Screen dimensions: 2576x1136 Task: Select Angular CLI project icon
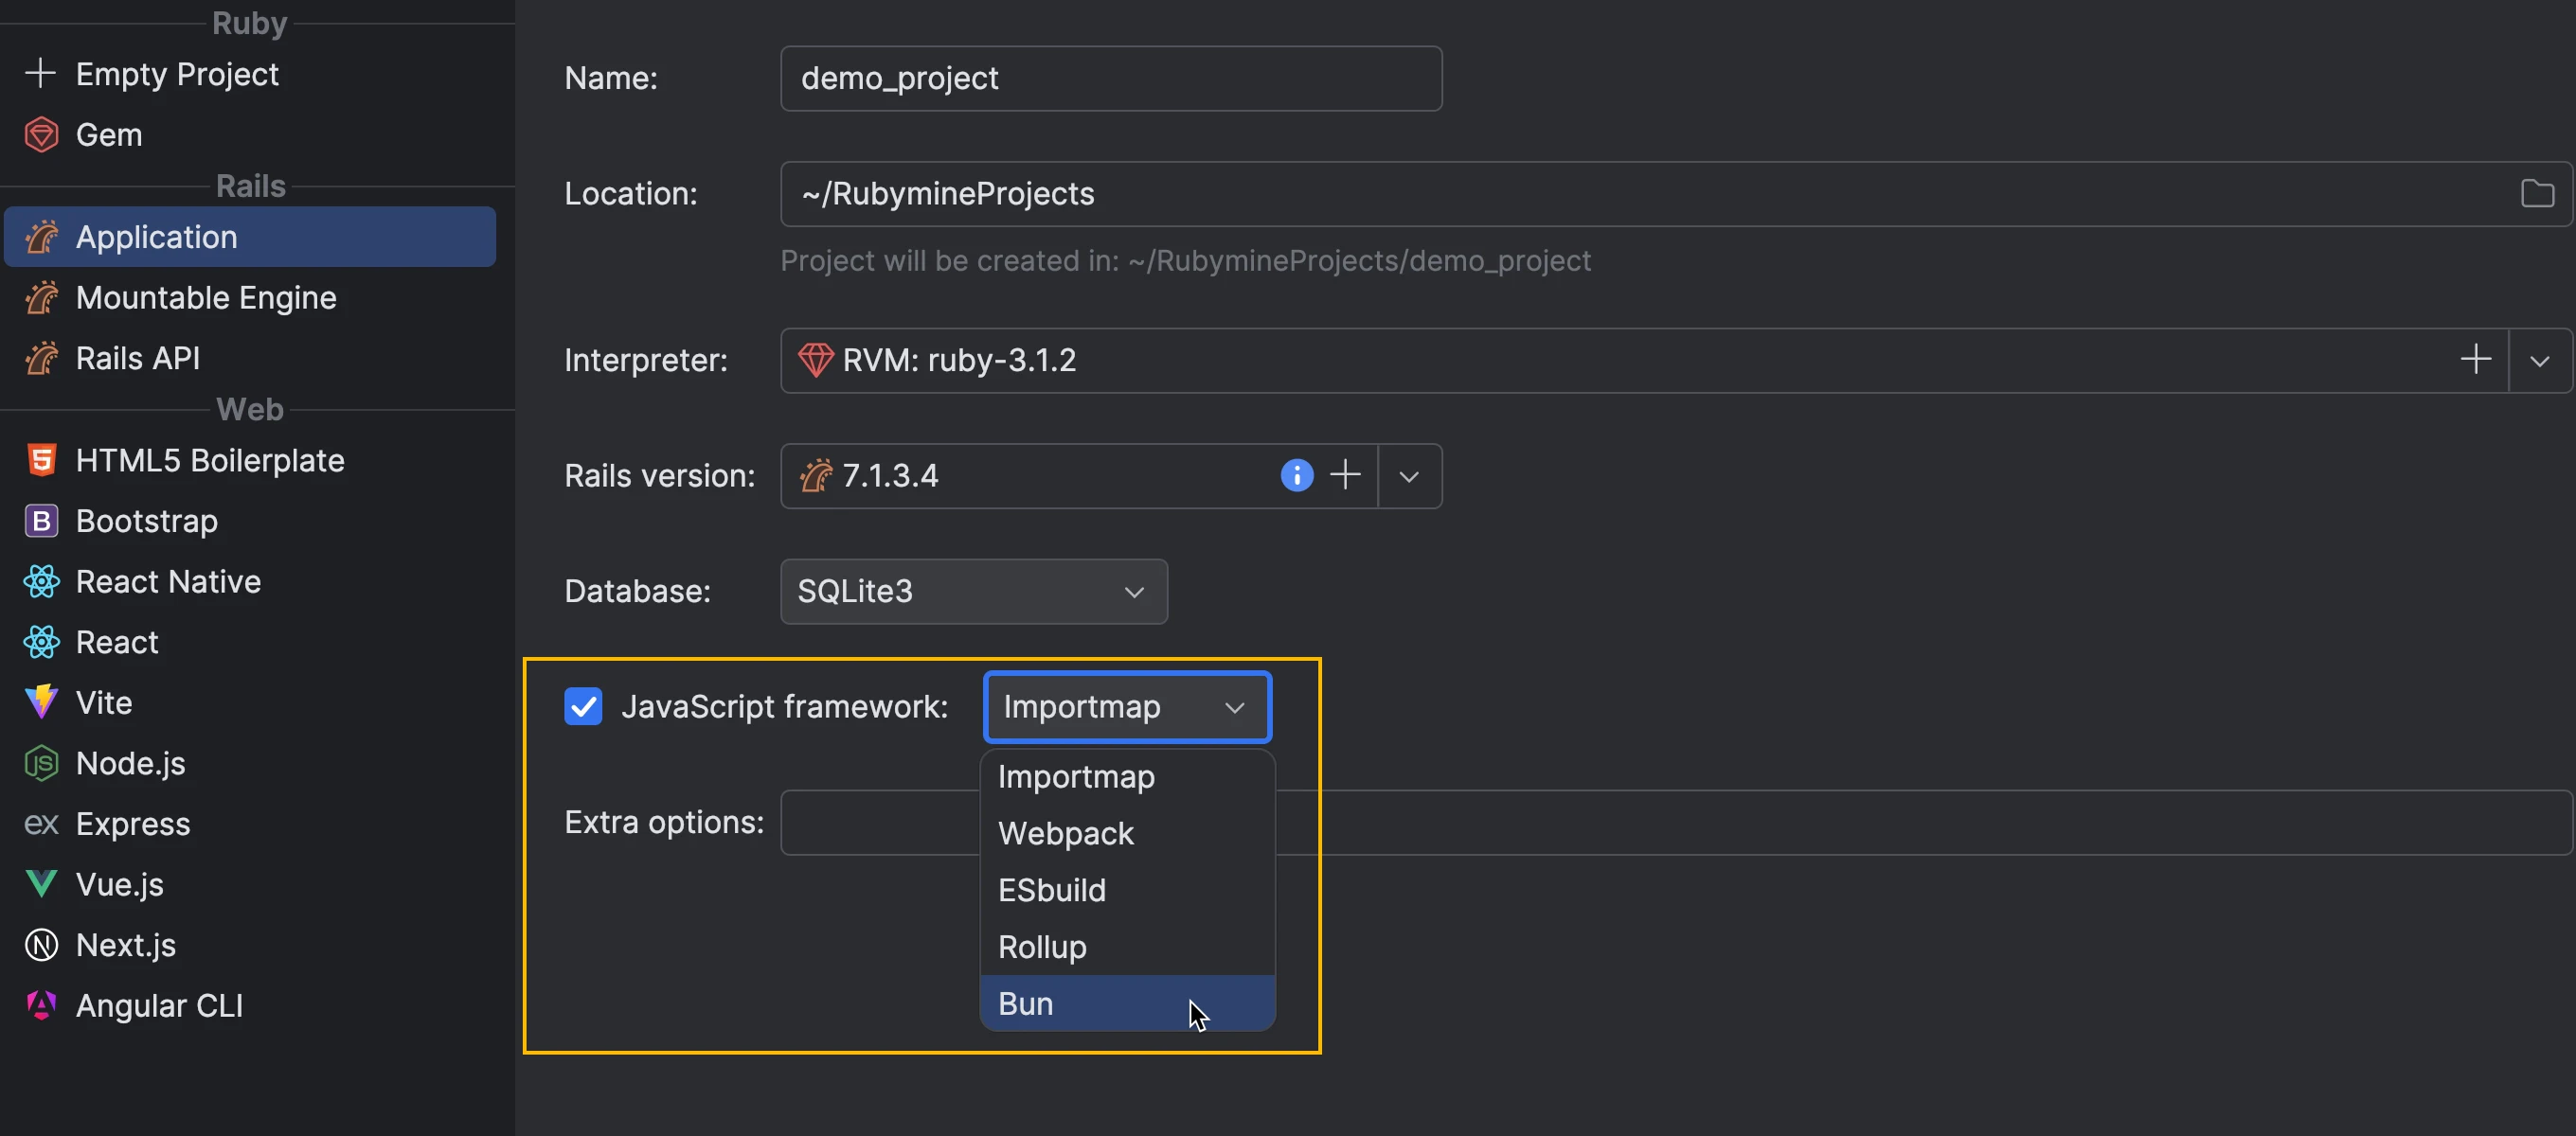click(41, 1005)
